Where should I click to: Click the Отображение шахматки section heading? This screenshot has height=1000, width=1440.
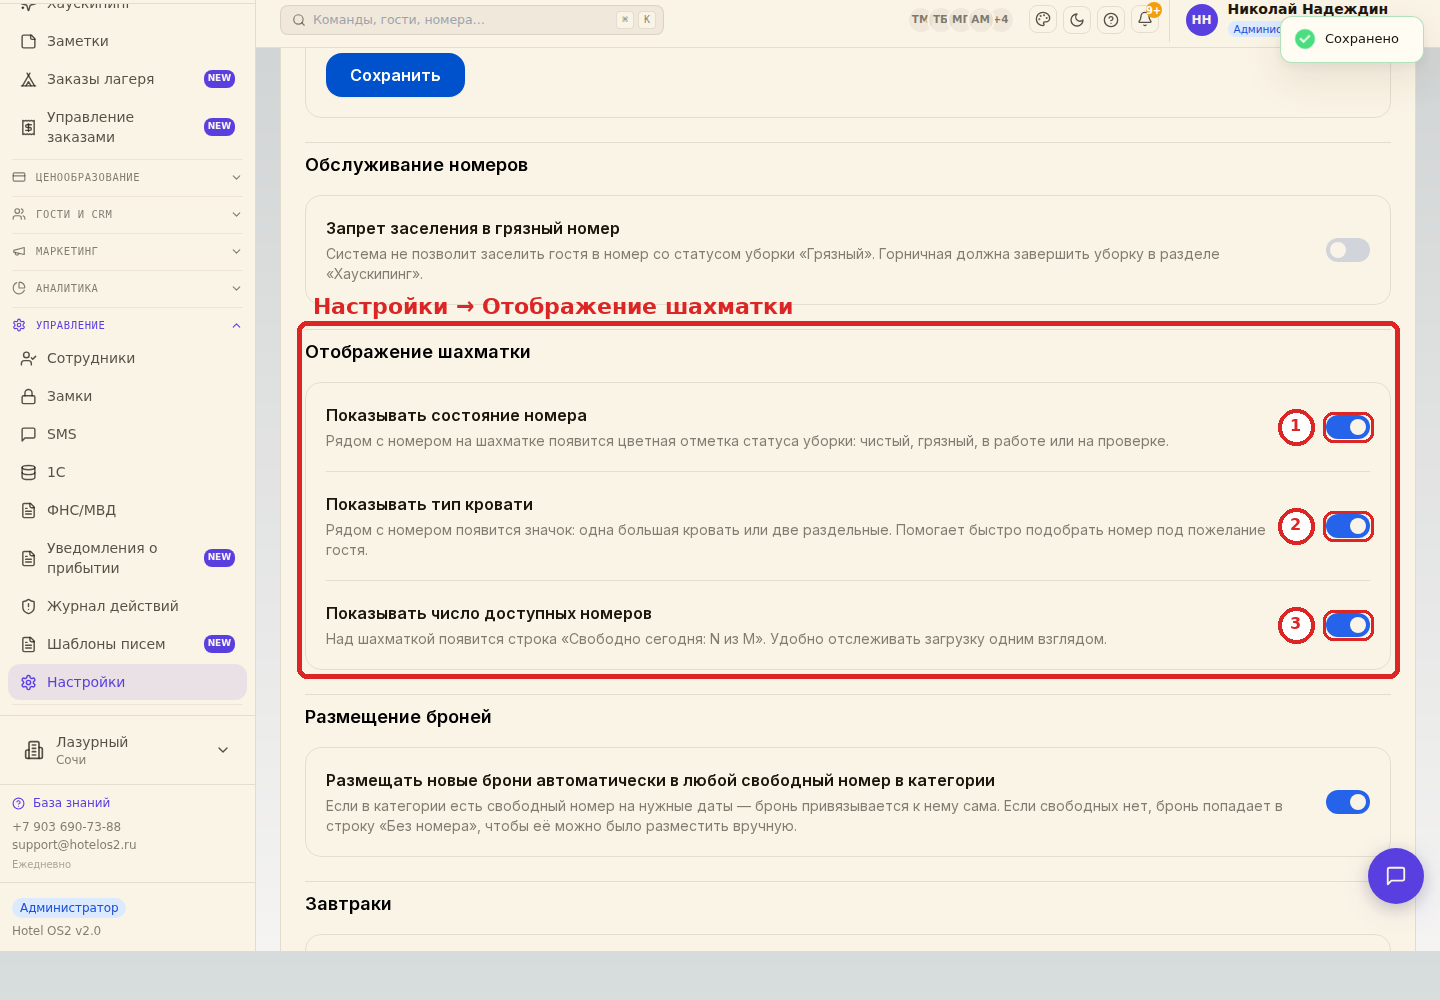point(418,352)
